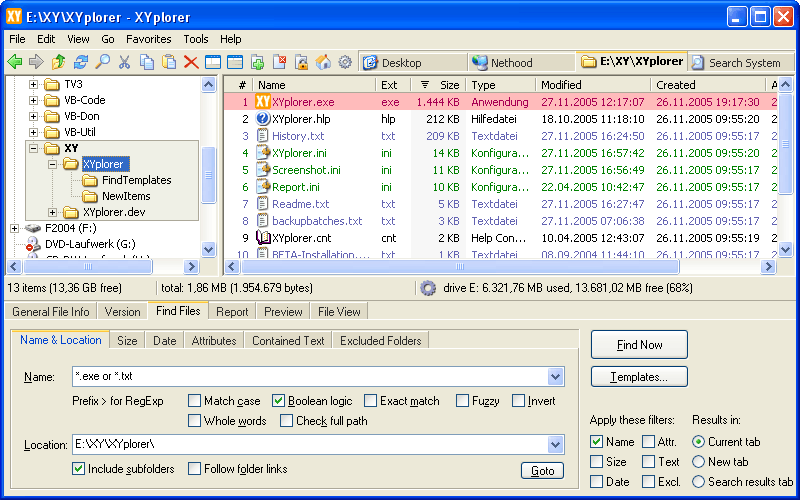Image resolution: width=800 pixels, height=500 pixels.
Task: Open the Location field dropdown
Action: coord(555,444)
